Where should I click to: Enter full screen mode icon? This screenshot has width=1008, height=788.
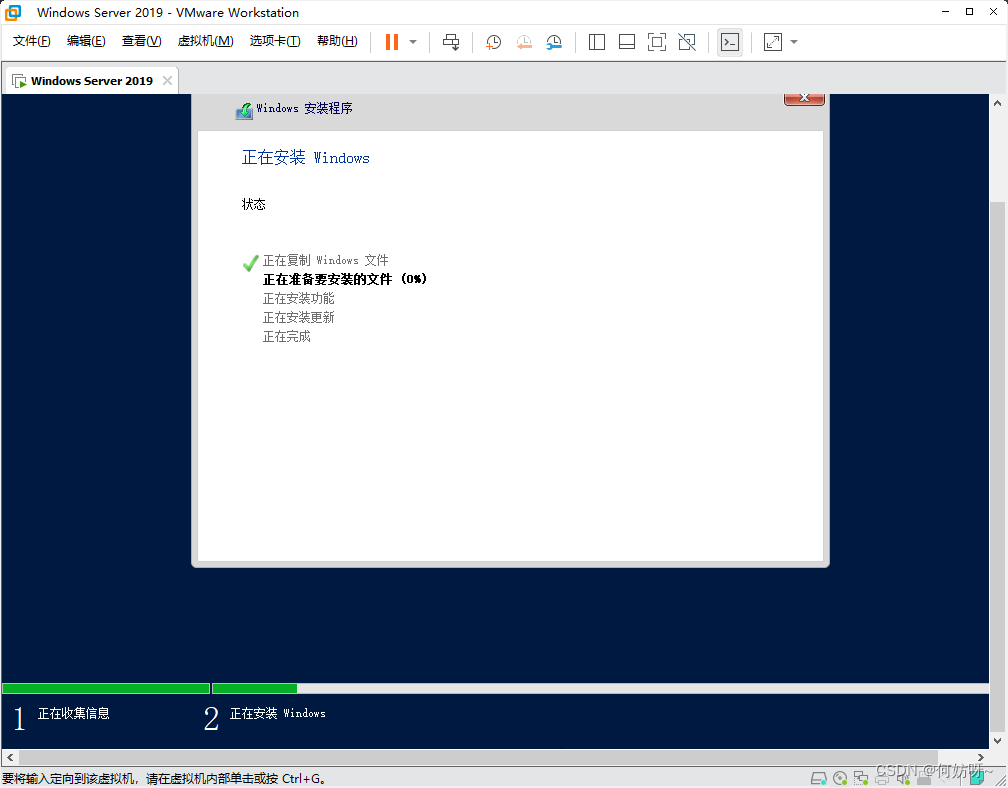point(656,42)
